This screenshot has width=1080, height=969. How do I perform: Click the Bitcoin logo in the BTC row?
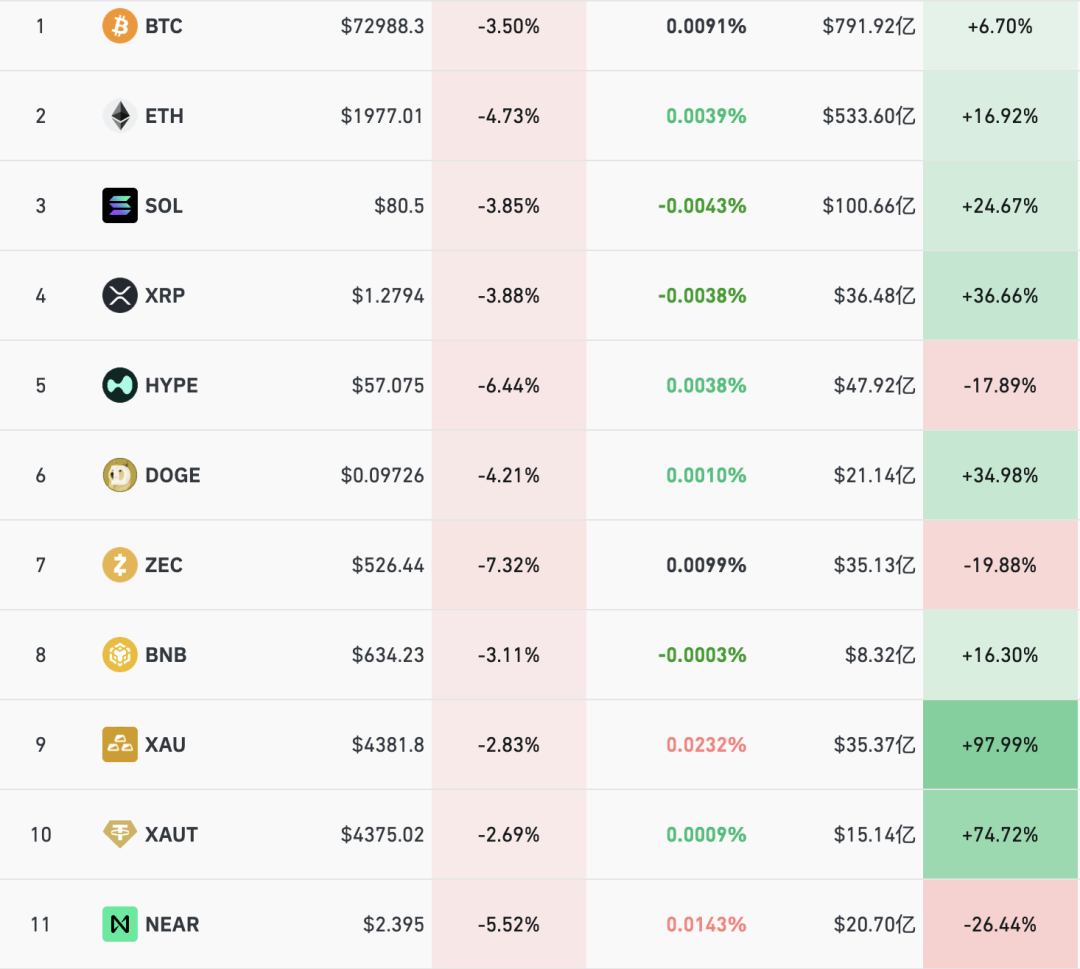click(x=120, y=26)
